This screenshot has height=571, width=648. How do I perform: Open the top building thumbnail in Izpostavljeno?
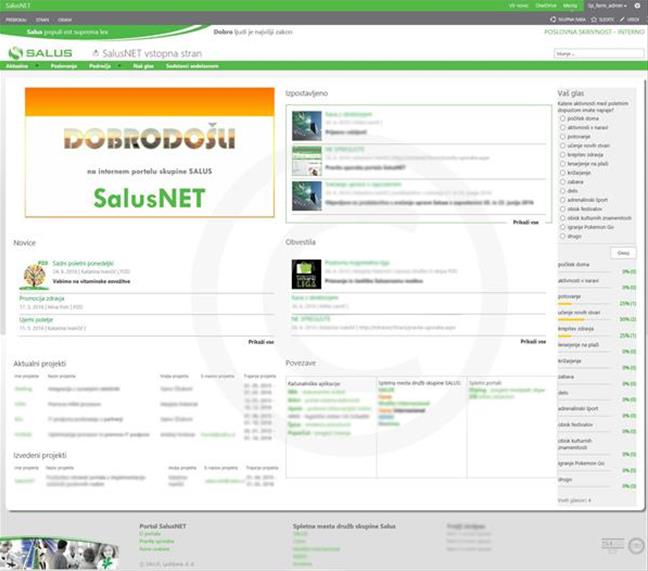coord(307,126)
